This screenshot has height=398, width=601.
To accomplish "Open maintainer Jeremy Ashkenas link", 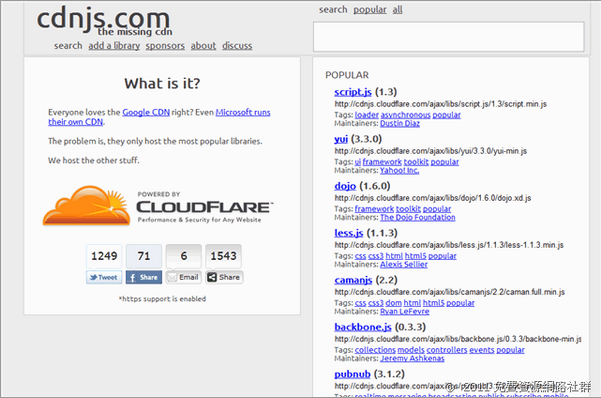I will coord(412,359).
